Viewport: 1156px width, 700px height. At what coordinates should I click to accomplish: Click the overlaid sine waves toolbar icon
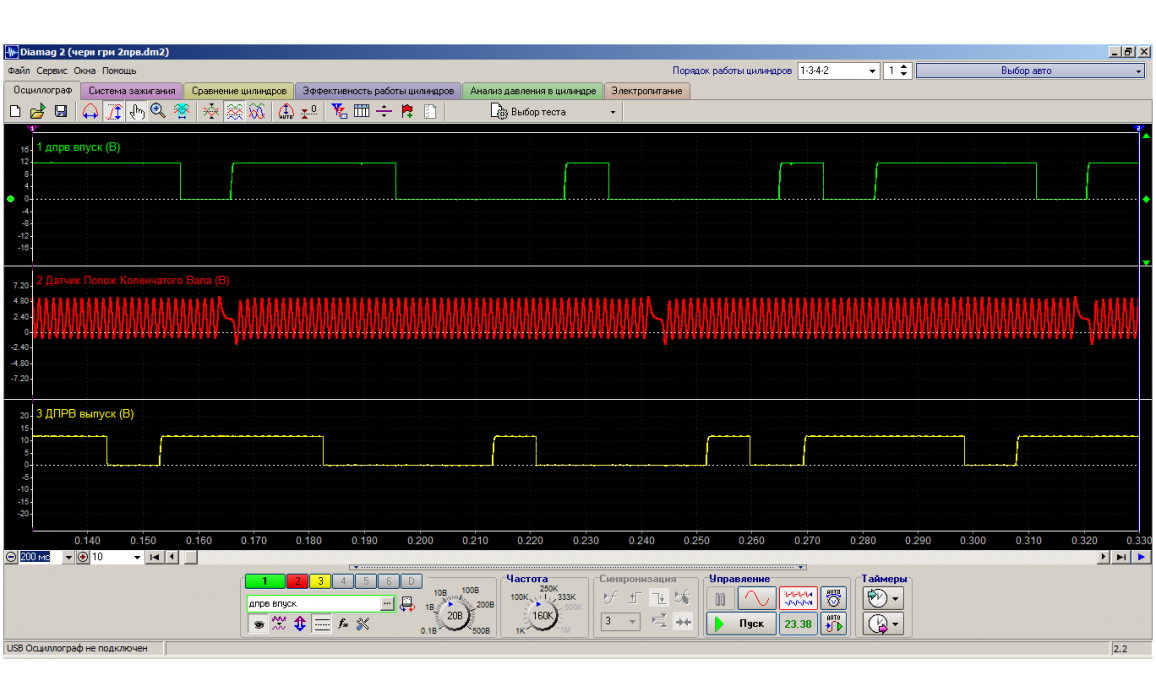point(257,111)
